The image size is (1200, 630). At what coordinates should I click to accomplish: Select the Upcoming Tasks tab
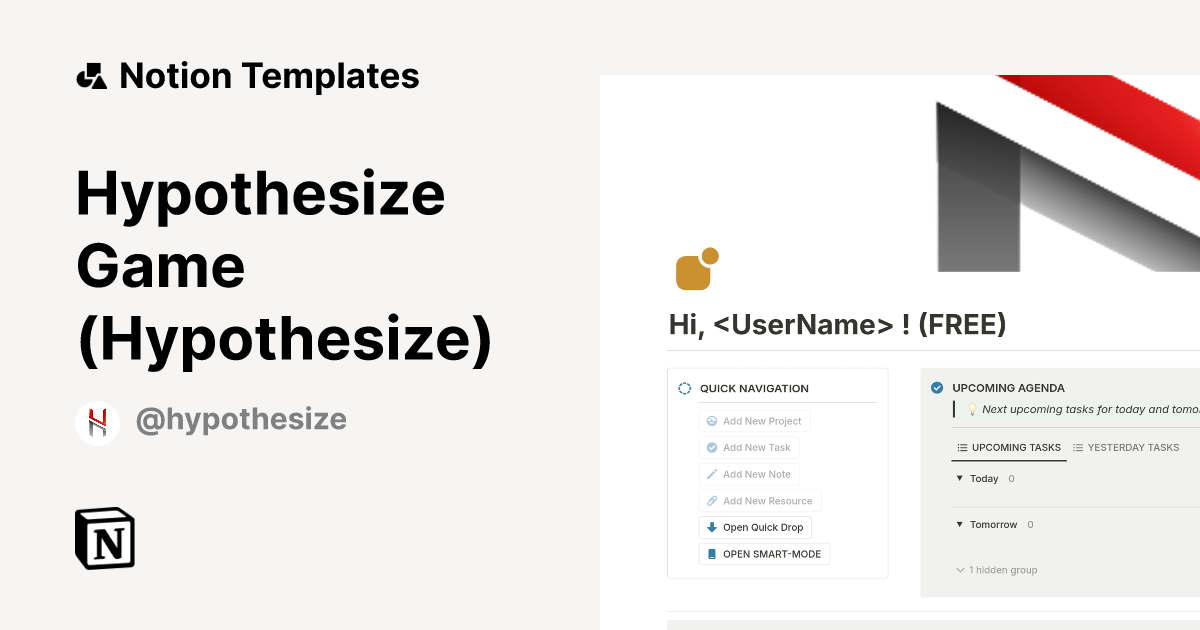[1008, 447]
